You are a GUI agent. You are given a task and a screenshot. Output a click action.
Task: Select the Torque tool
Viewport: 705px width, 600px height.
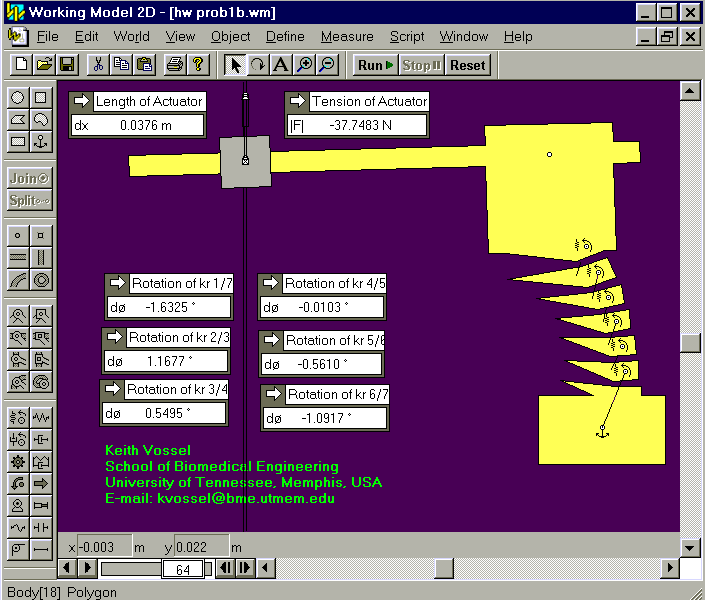pyautogui.click(x=18, y=484)
